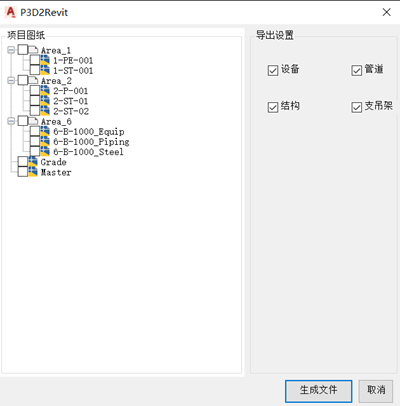
Task: Collapse the Area_2 tree node
Action: (11, 80)
